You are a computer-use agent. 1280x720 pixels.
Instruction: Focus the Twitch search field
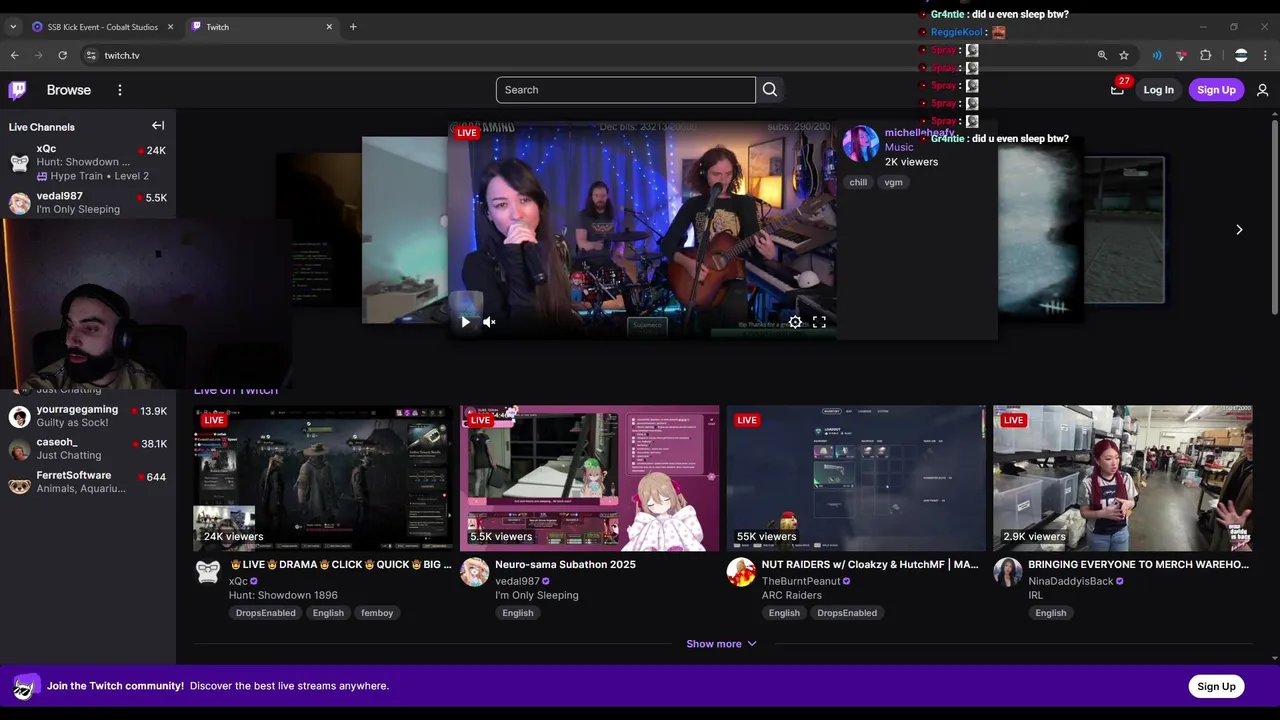coord(626,90)
